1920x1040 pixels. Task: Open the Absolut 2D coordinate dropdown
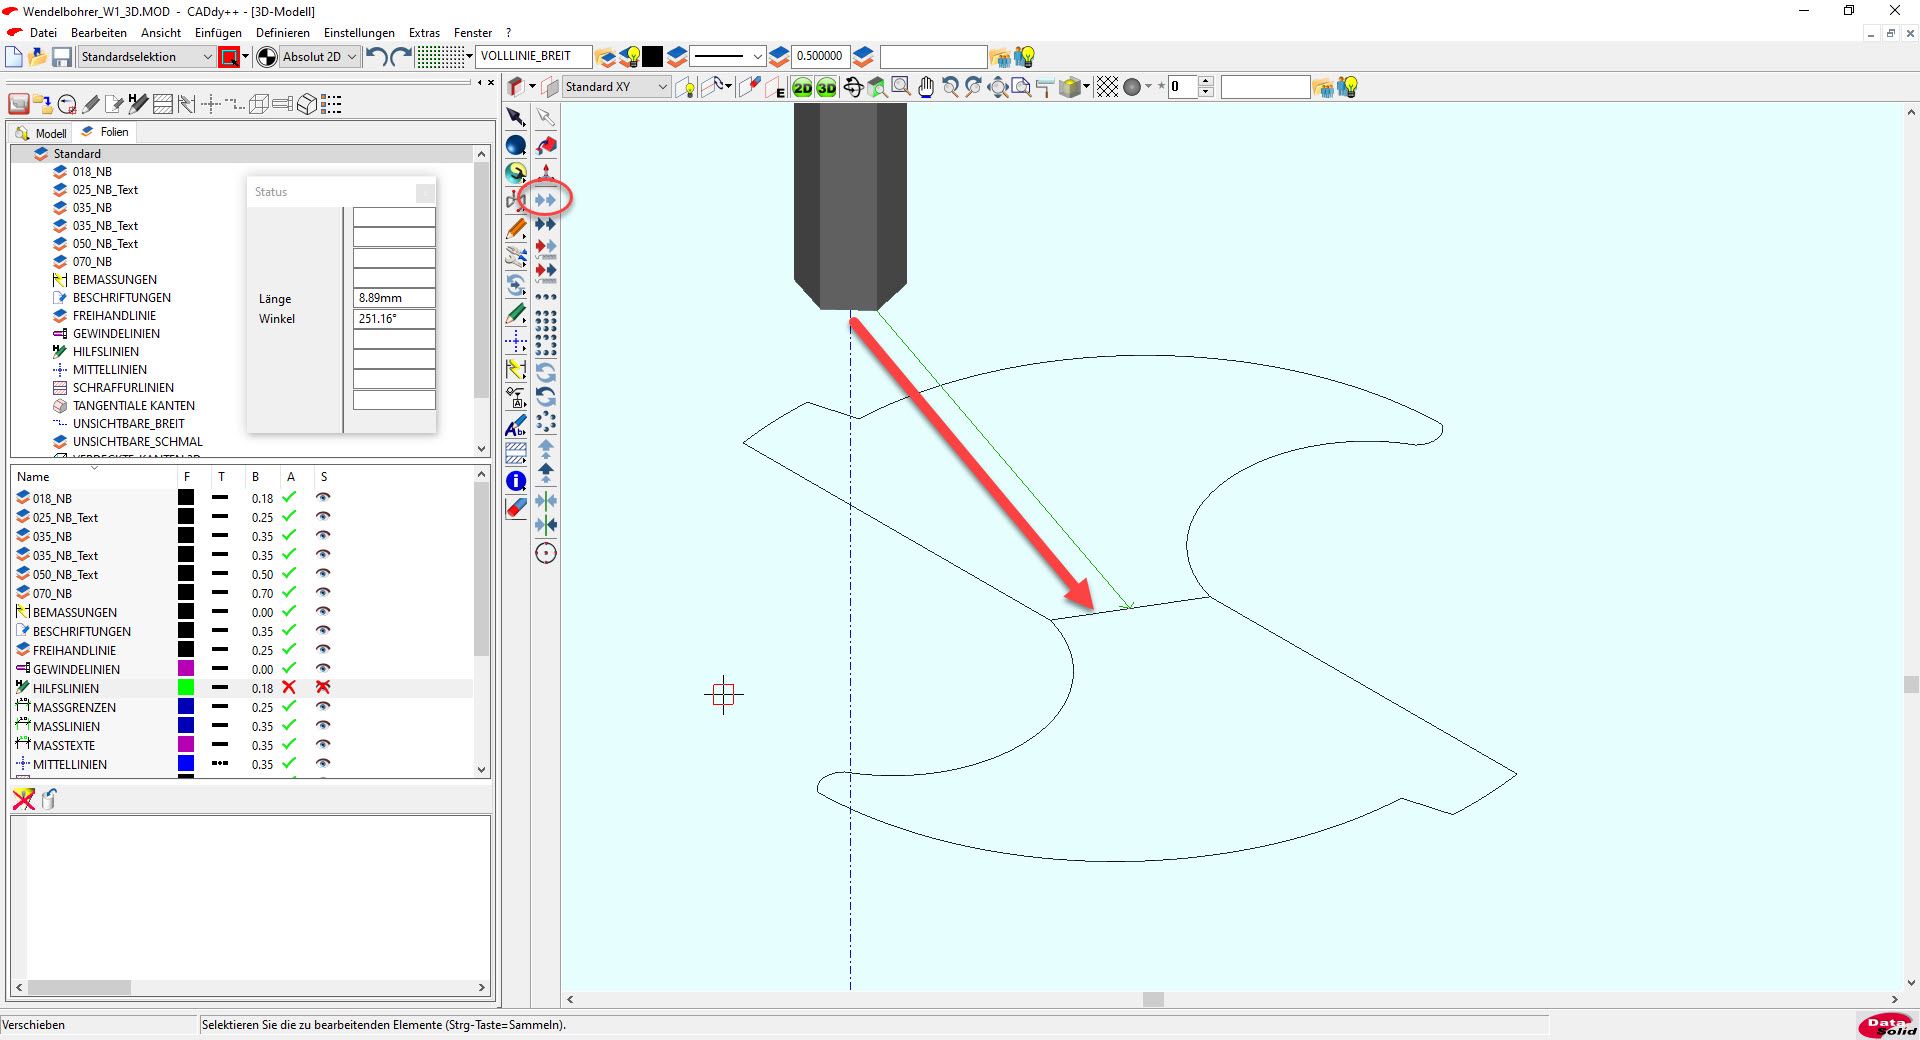pyautogui.click(x=351, y=57)
